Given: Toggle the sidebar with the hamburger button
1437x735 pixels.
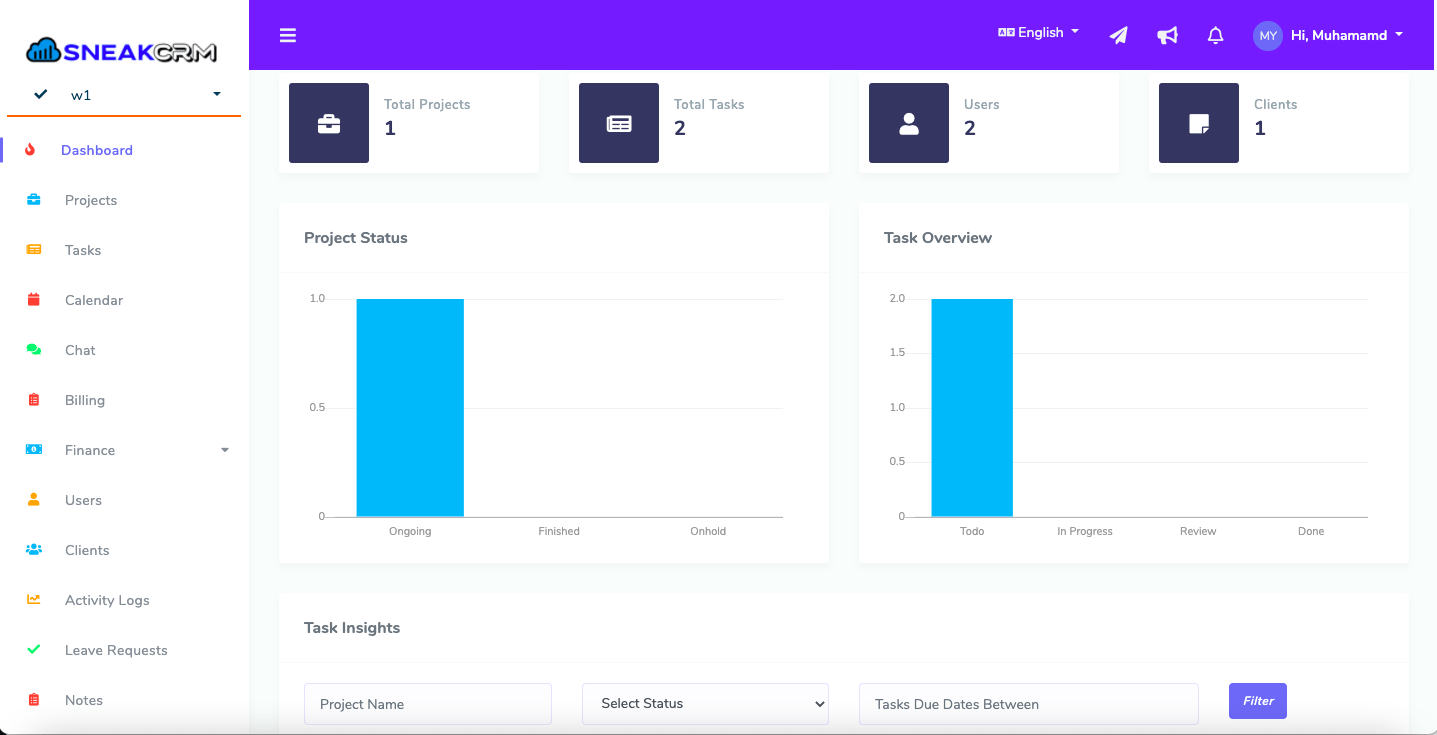Looking at the screenshot, I should pyautogui.click(x=288, y=35).
